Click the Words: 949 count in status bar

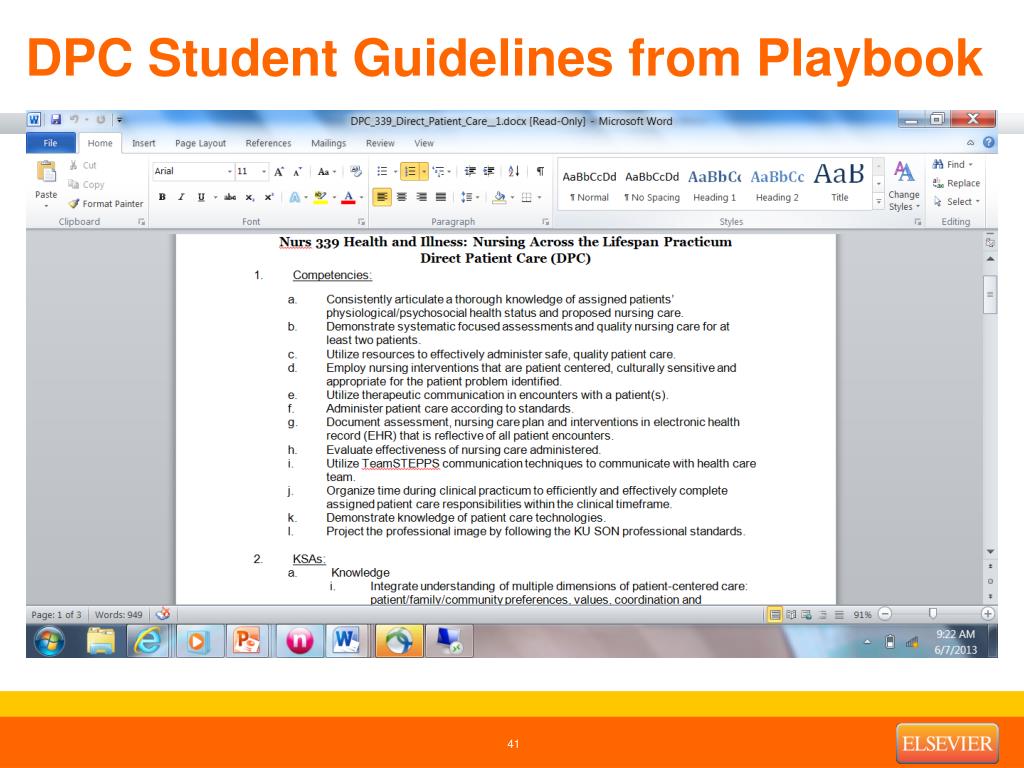119,615
